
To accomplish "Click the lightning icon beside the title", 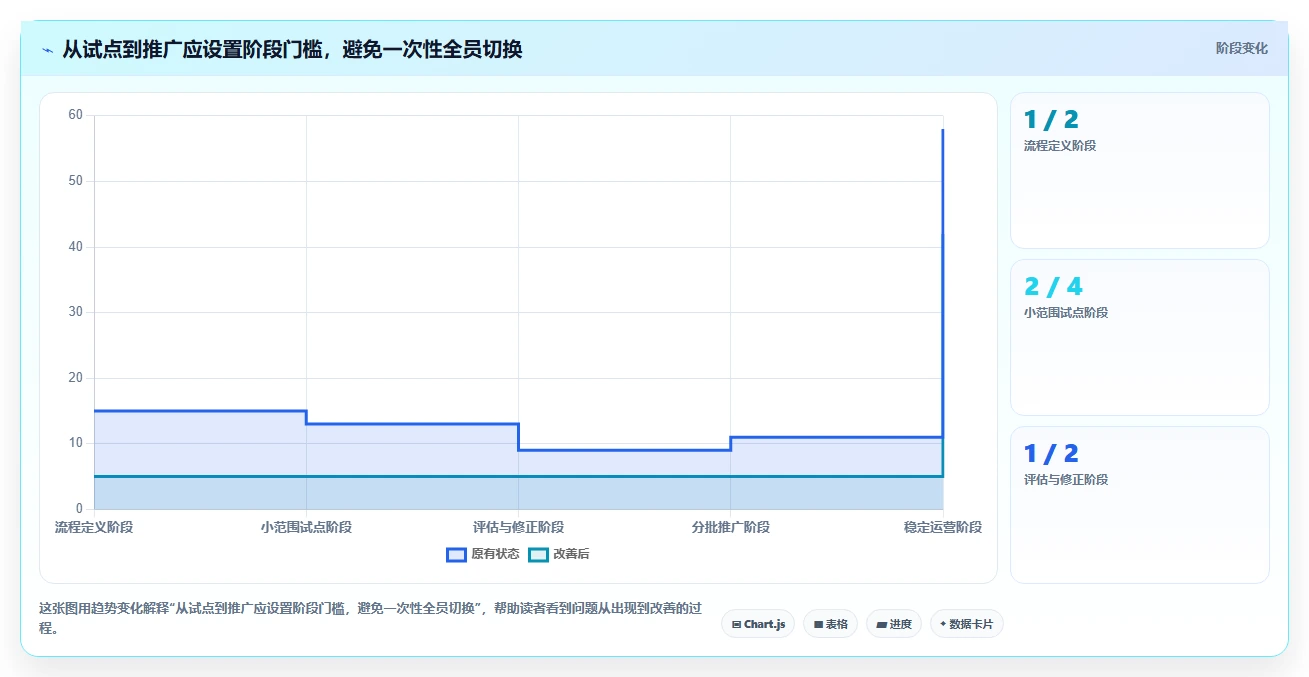I will point(47,49).
